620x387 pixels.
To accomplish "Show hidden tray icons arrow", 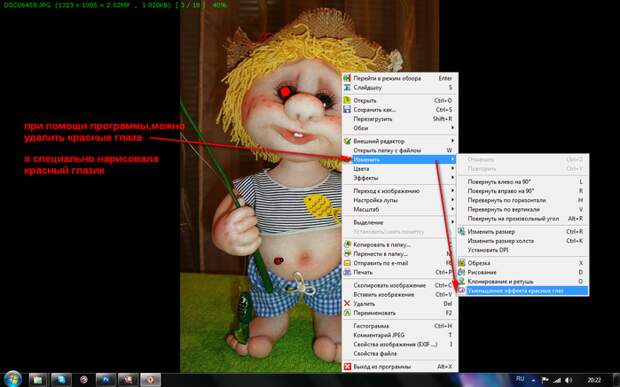I will click(533, 380).
